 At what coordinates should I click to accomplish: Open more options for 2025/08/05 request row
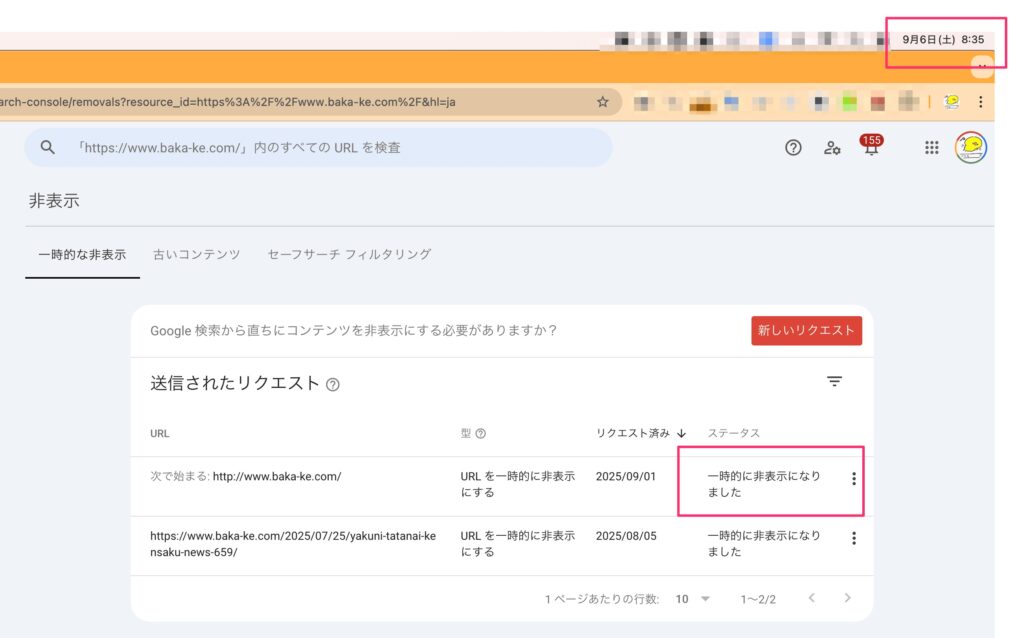pos(853,538)
